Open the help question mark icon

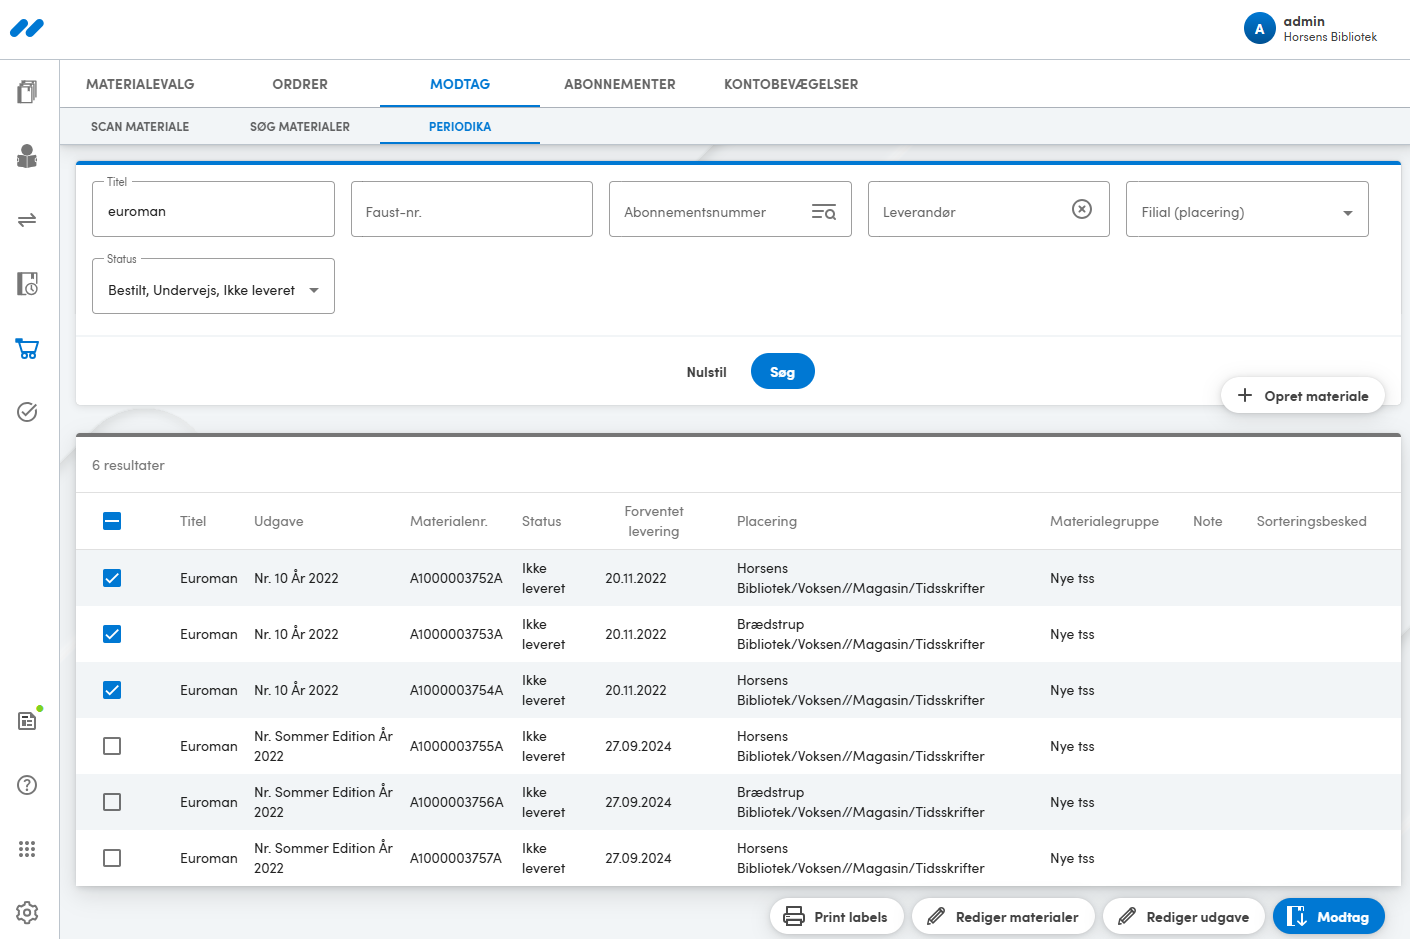pos(27,785)
